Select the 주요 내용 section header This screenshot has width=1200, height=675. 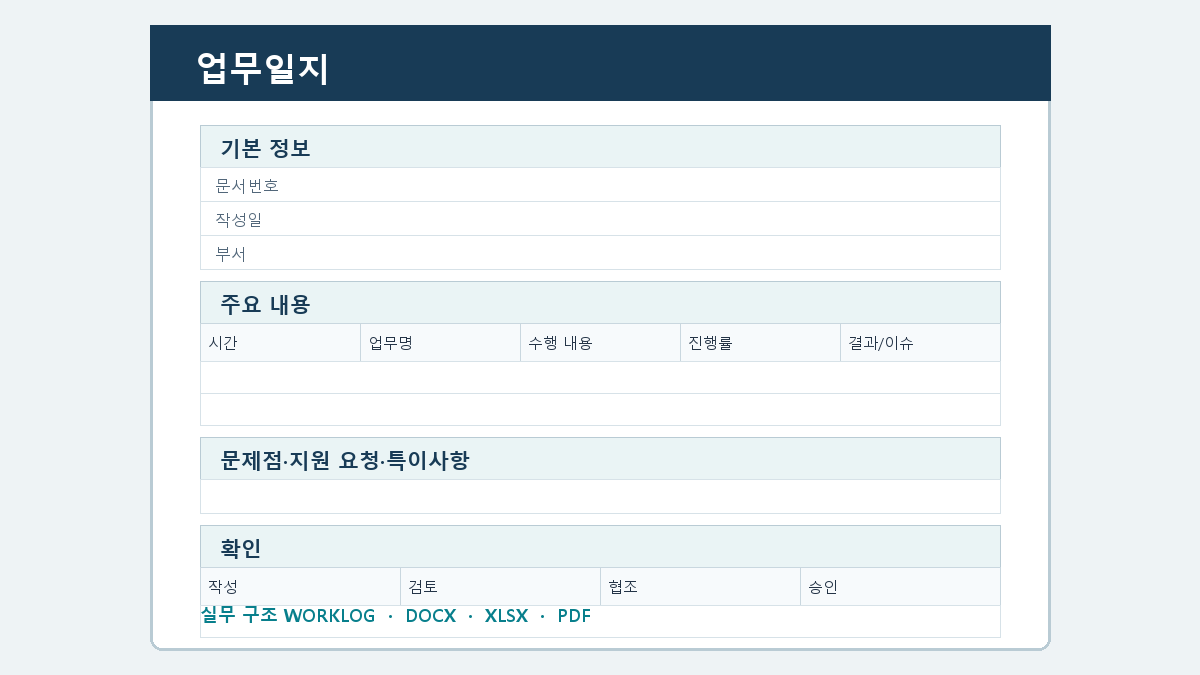tap(600, 303)
